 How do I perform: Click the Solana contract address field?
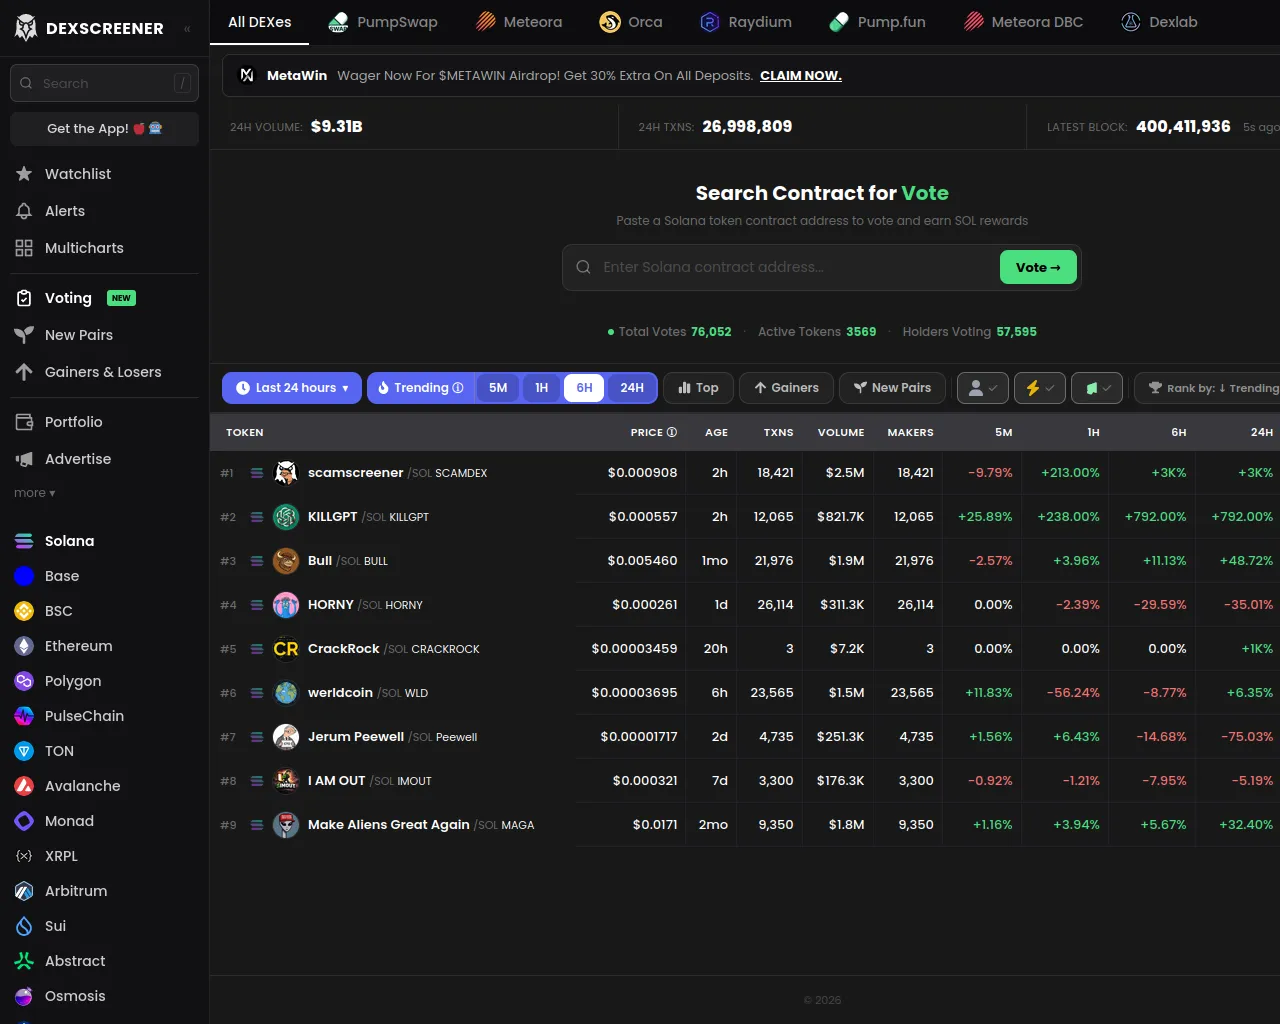coord(790,267)
